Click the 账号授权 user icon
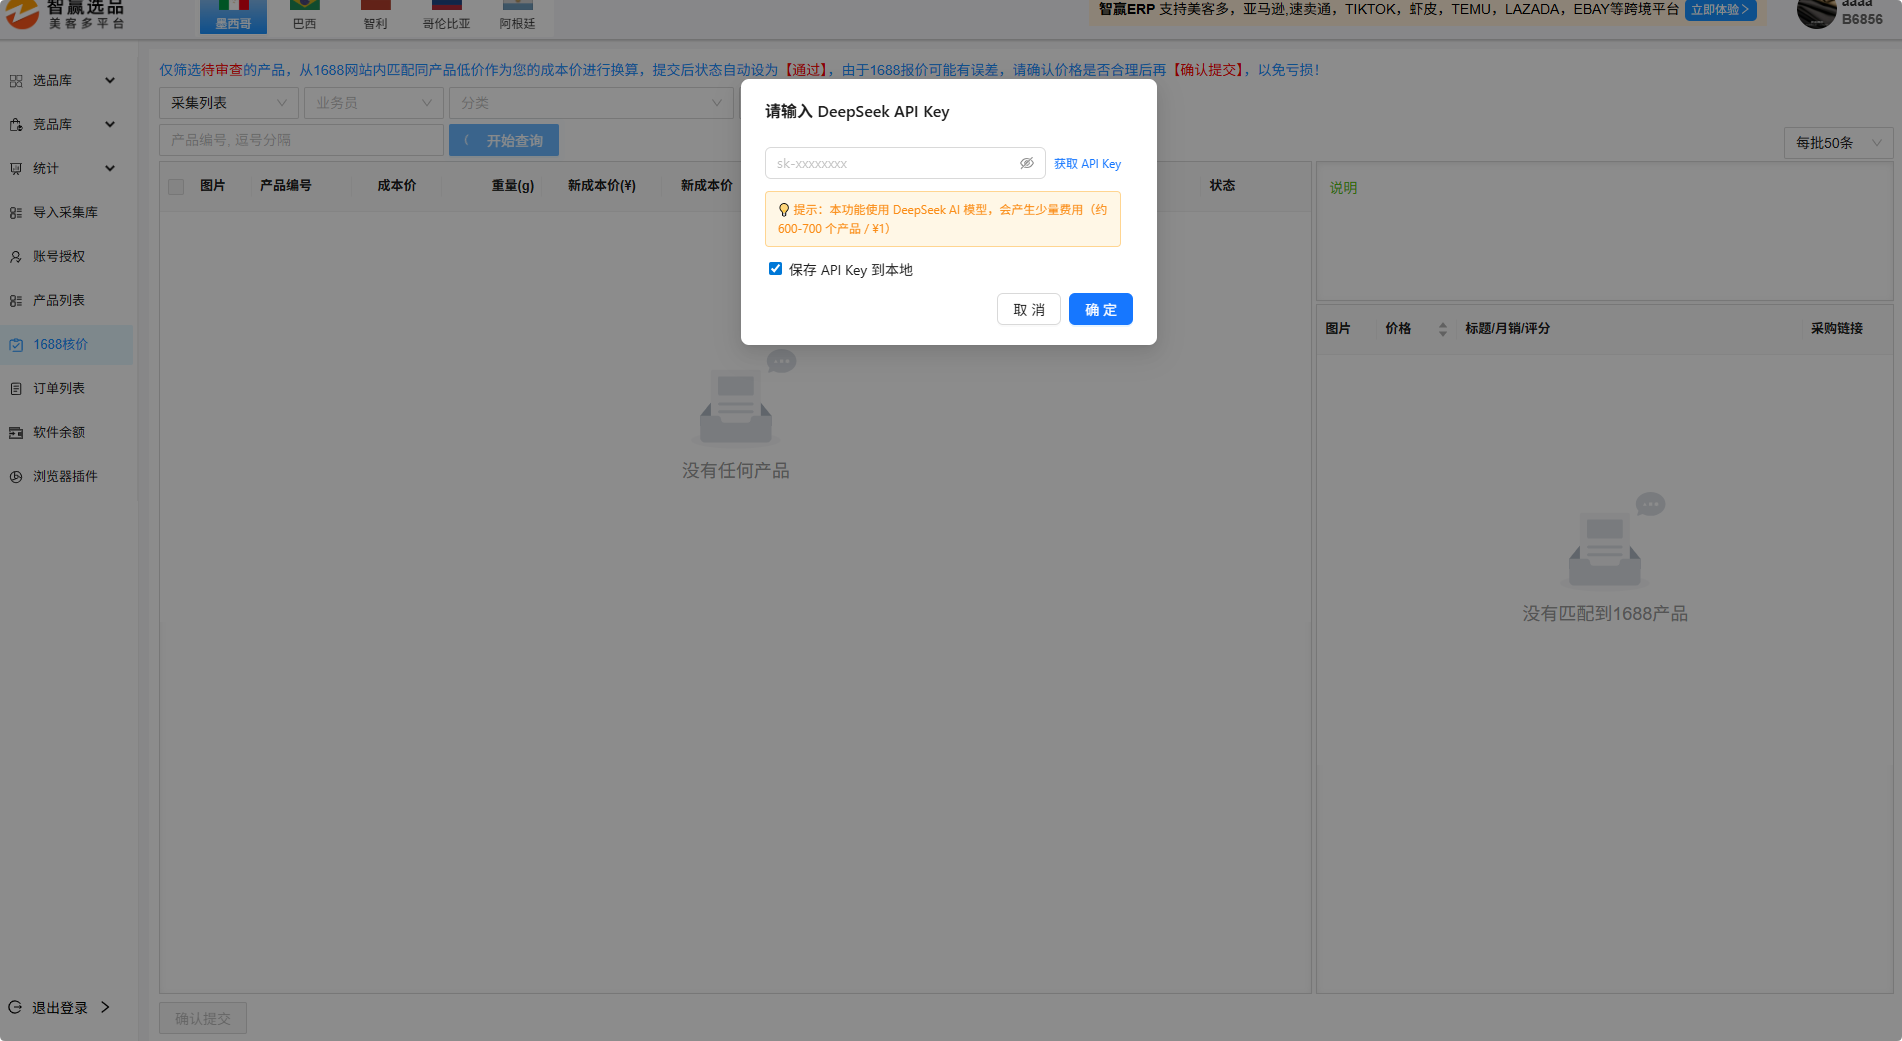This screenshot has width=1902, height=1041. (x=16, y=257)
